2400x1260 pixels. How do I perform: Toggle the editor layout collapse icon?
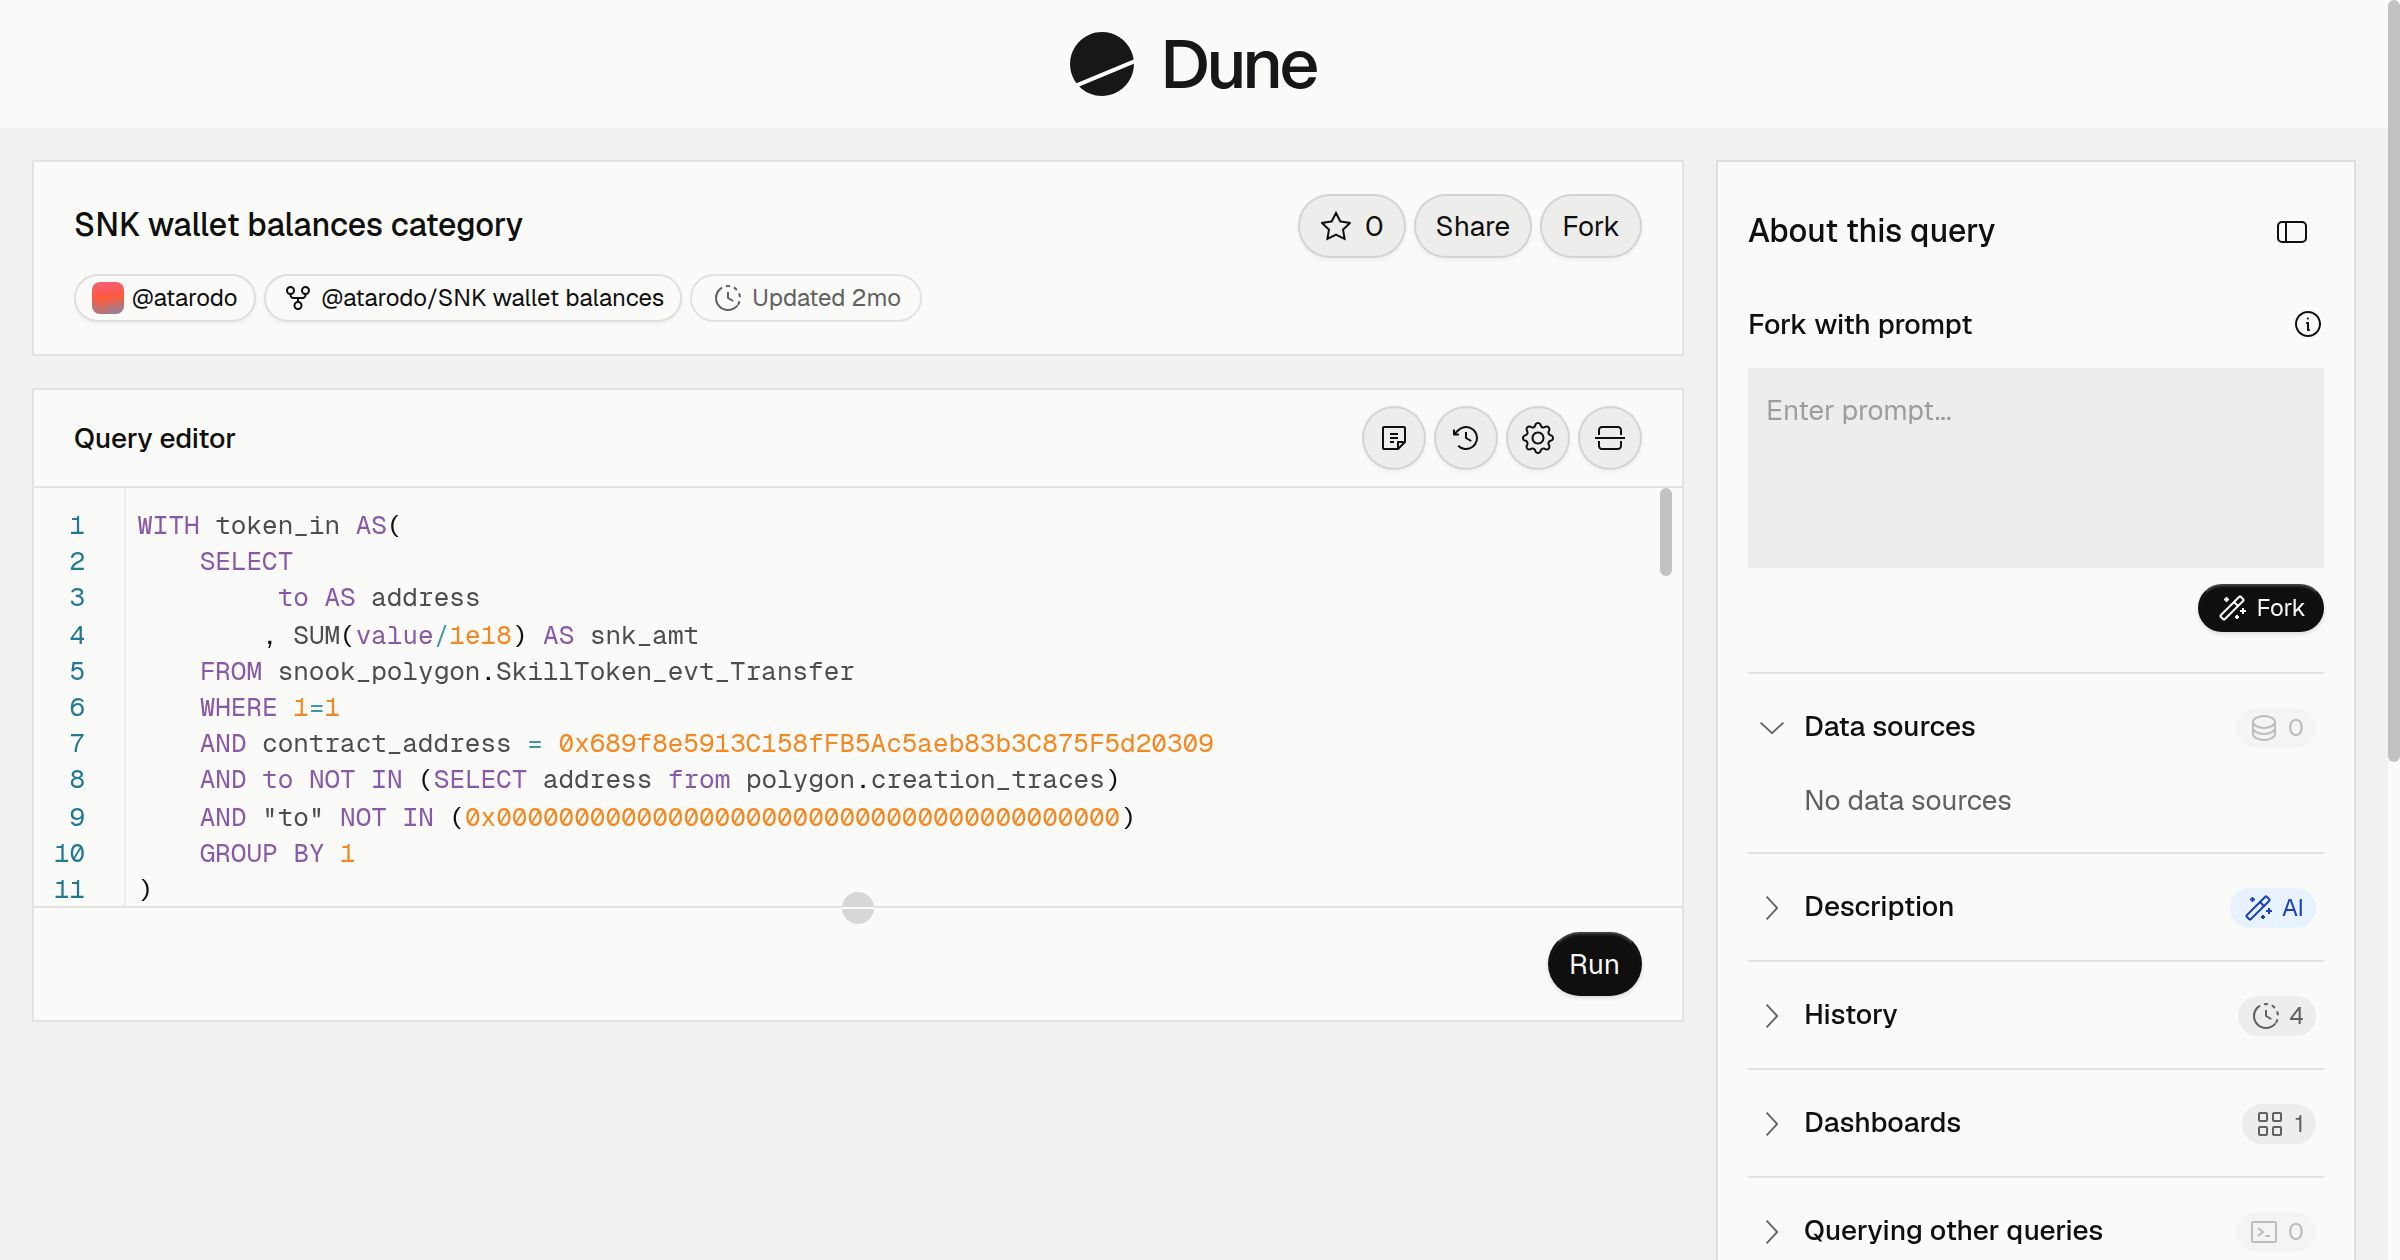pos(1610,438)
